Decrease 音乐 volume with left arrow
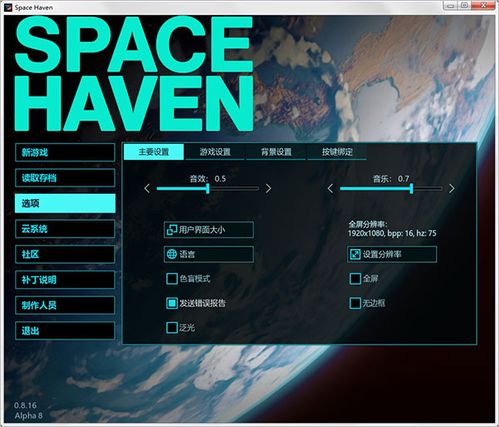This screenshot has height=427, width=499. click(330, 189)
